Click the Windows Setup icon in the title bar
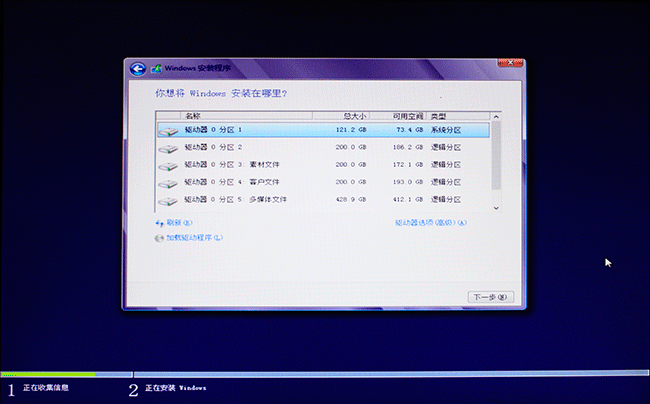The image size is (650, 404). [156, 68]
